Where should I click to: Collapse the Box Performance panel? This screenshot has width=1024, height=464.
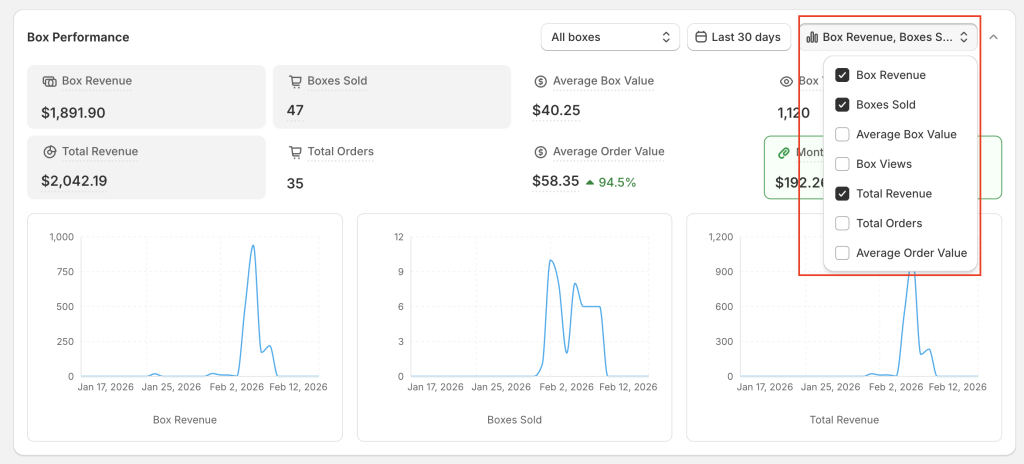(993, 37)
